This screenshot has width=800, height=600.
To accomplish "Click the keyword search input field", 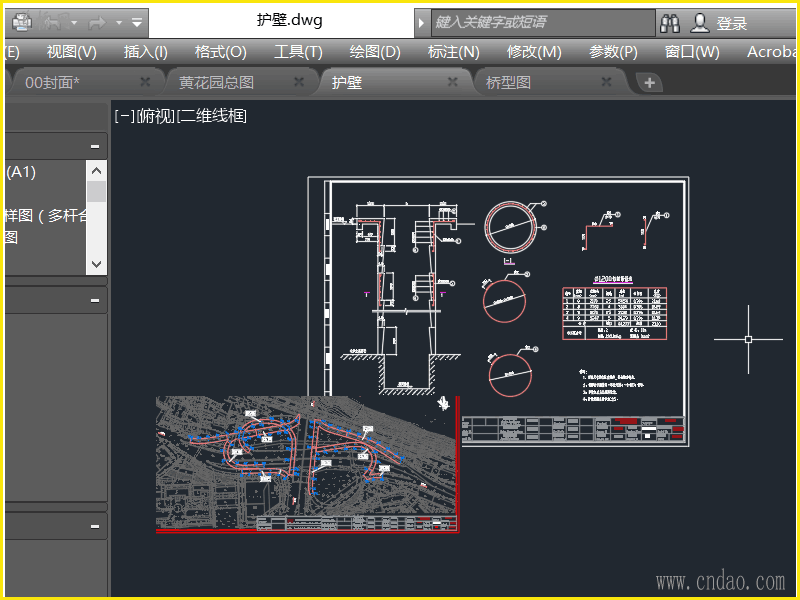I will pyautogui.click(x=540, y=22).
